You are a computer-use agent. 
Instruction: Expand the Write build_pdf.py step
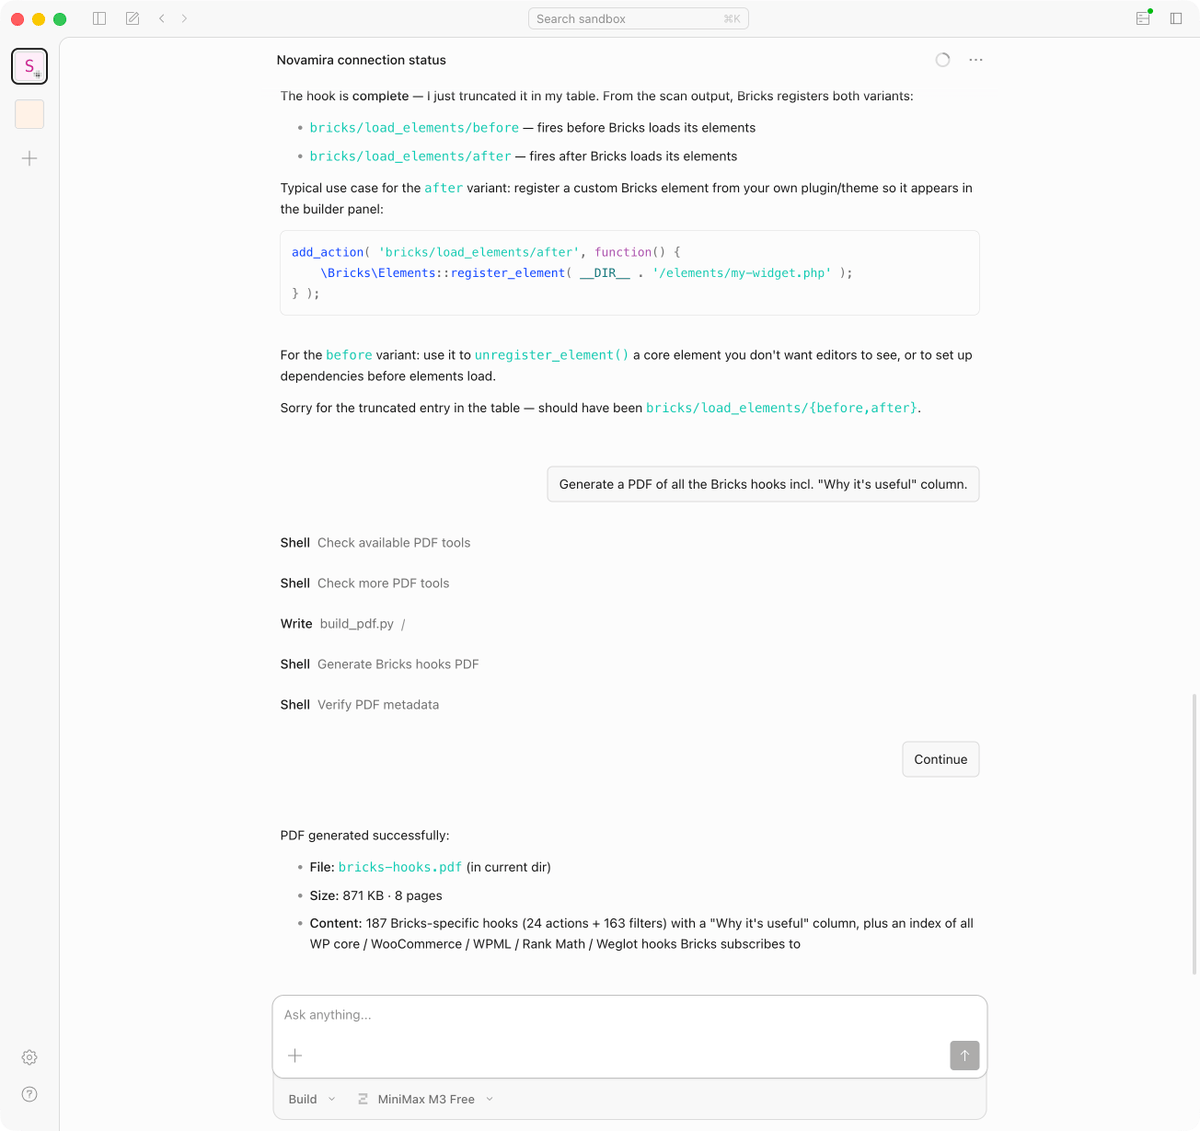[343, 624]
